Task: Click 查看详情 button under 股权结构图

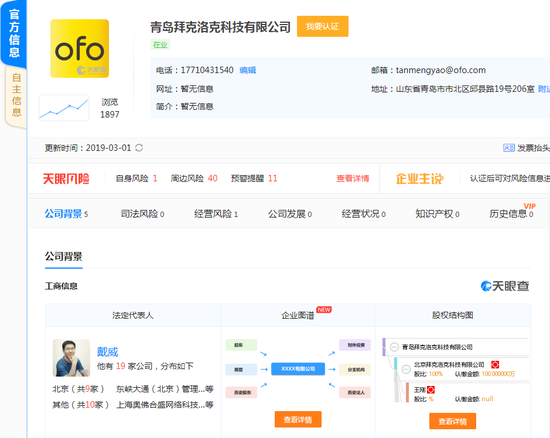Action: pos(452,421)
